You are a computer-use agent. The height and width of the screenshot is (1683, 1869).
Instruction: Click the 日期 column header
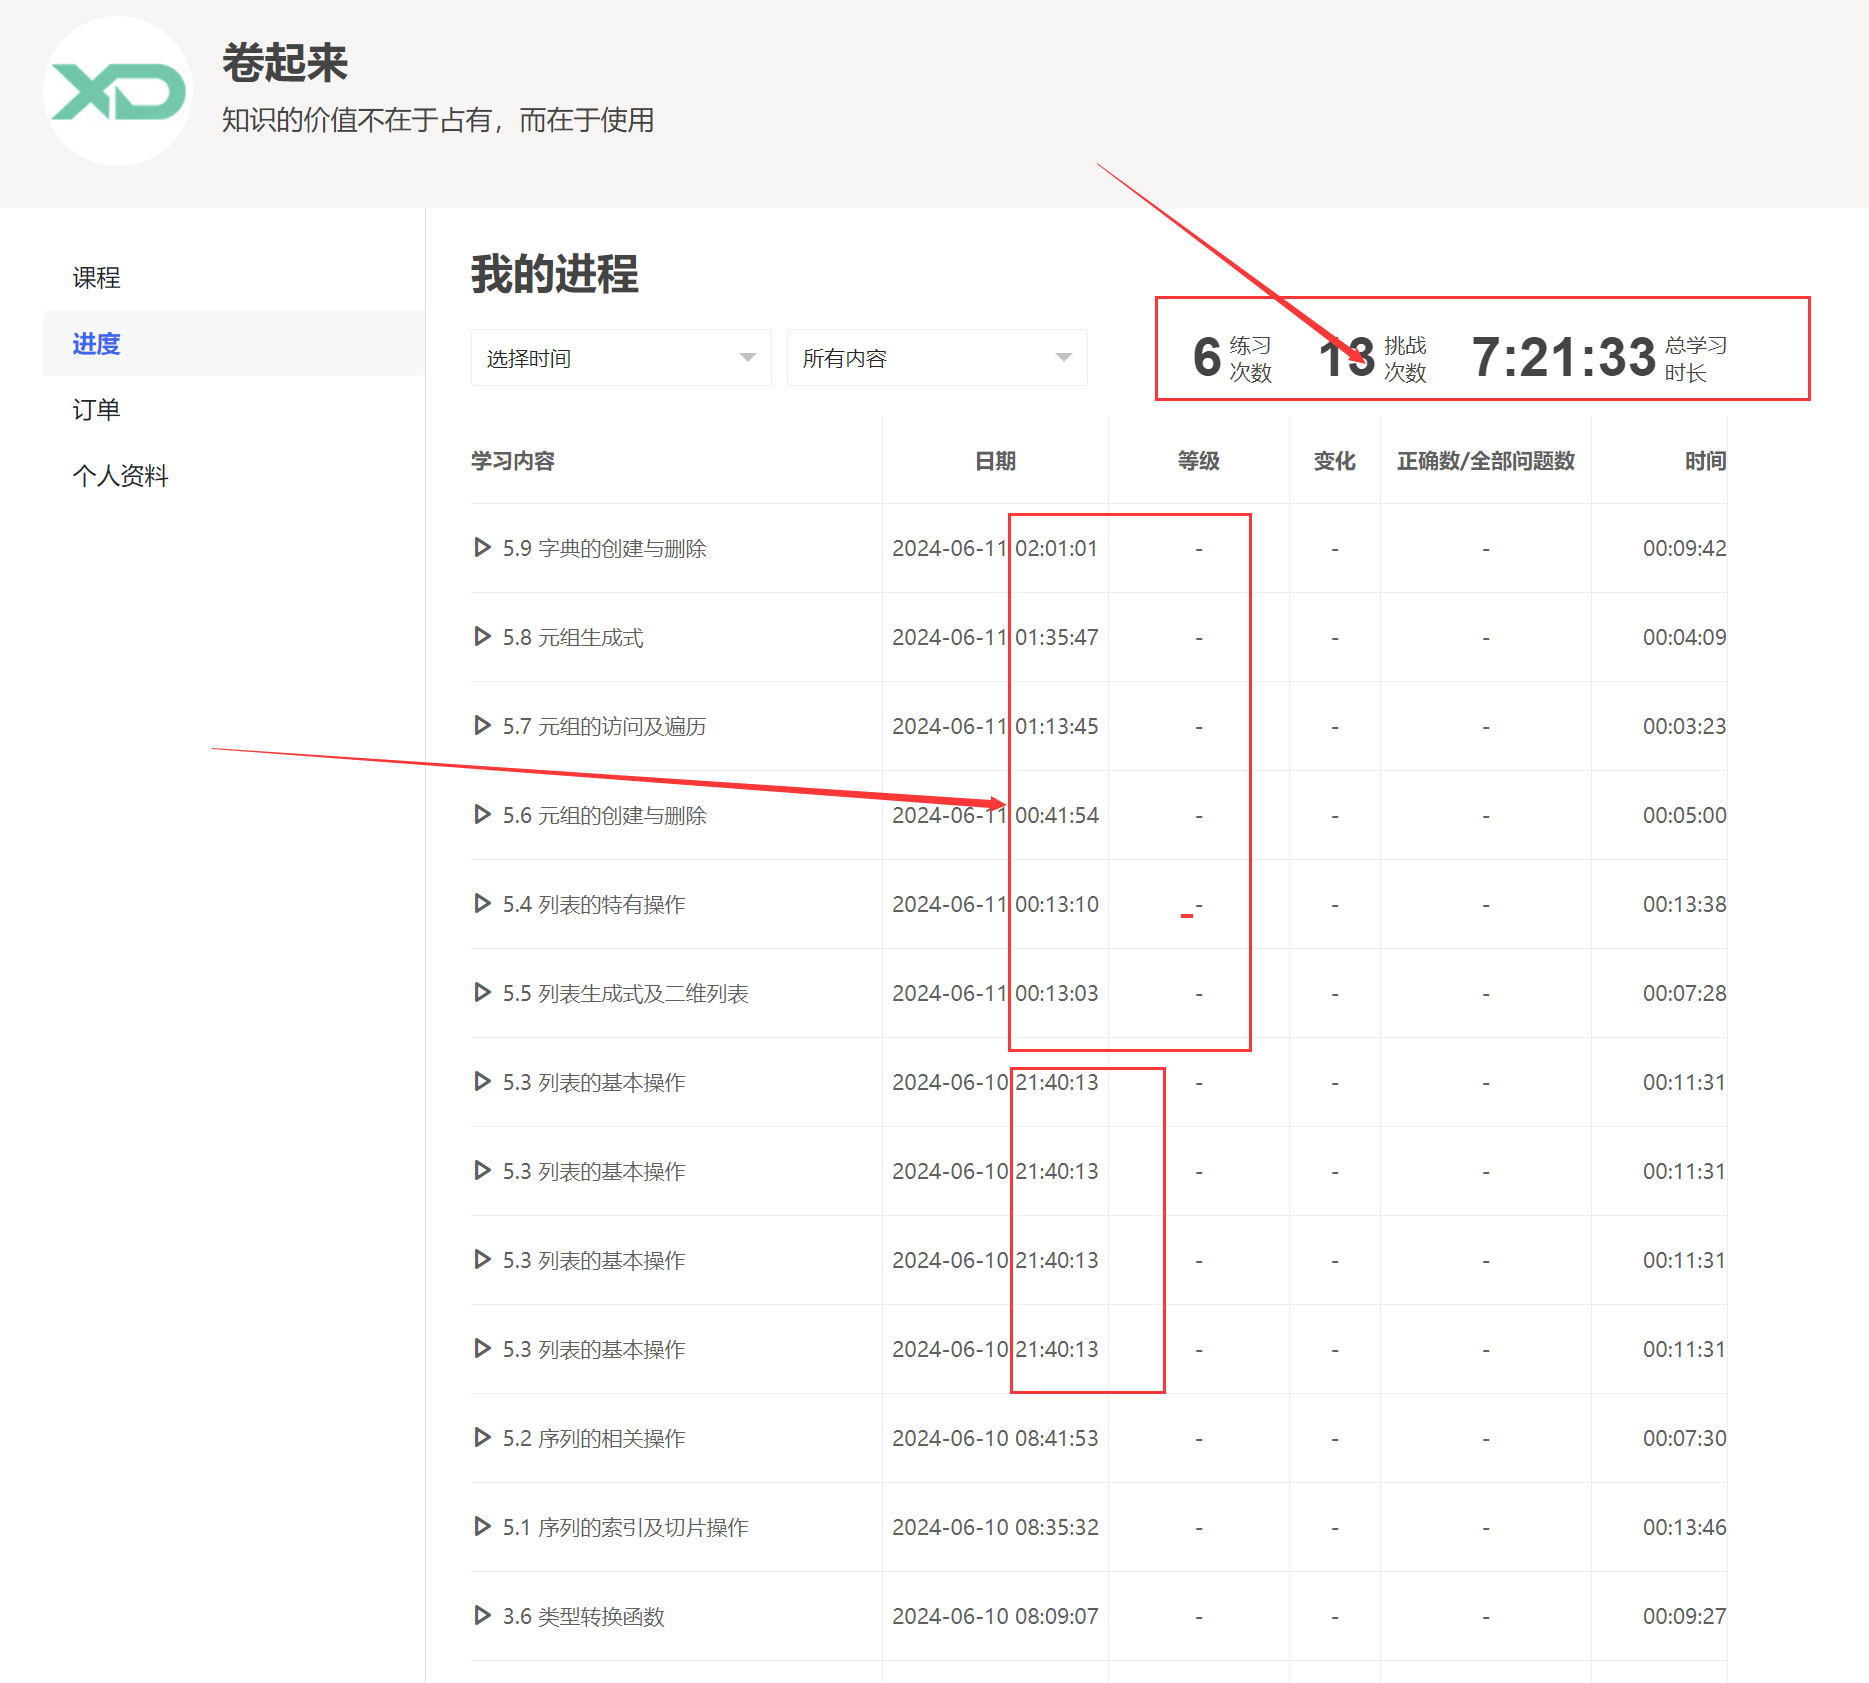995,461
